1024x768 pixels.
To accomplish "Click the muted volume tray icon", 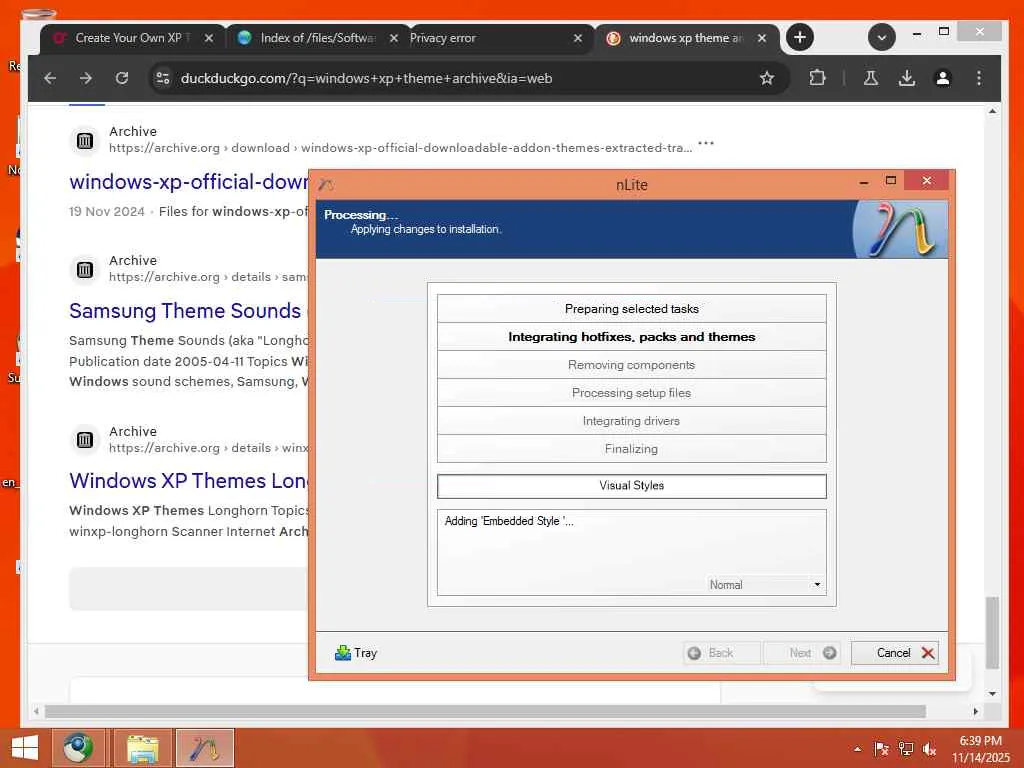I will click(929, 749).
